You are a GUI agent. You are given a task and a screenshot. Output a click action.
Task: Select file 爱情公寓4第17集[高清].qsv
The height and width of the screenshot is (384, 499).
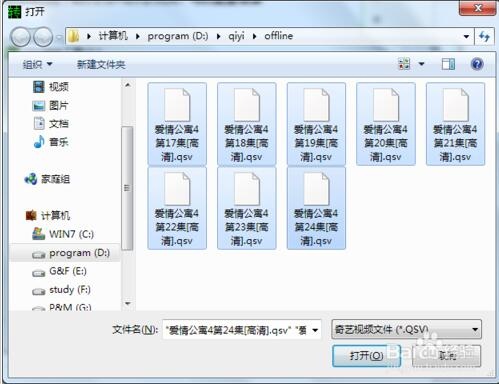coord(177,124)
